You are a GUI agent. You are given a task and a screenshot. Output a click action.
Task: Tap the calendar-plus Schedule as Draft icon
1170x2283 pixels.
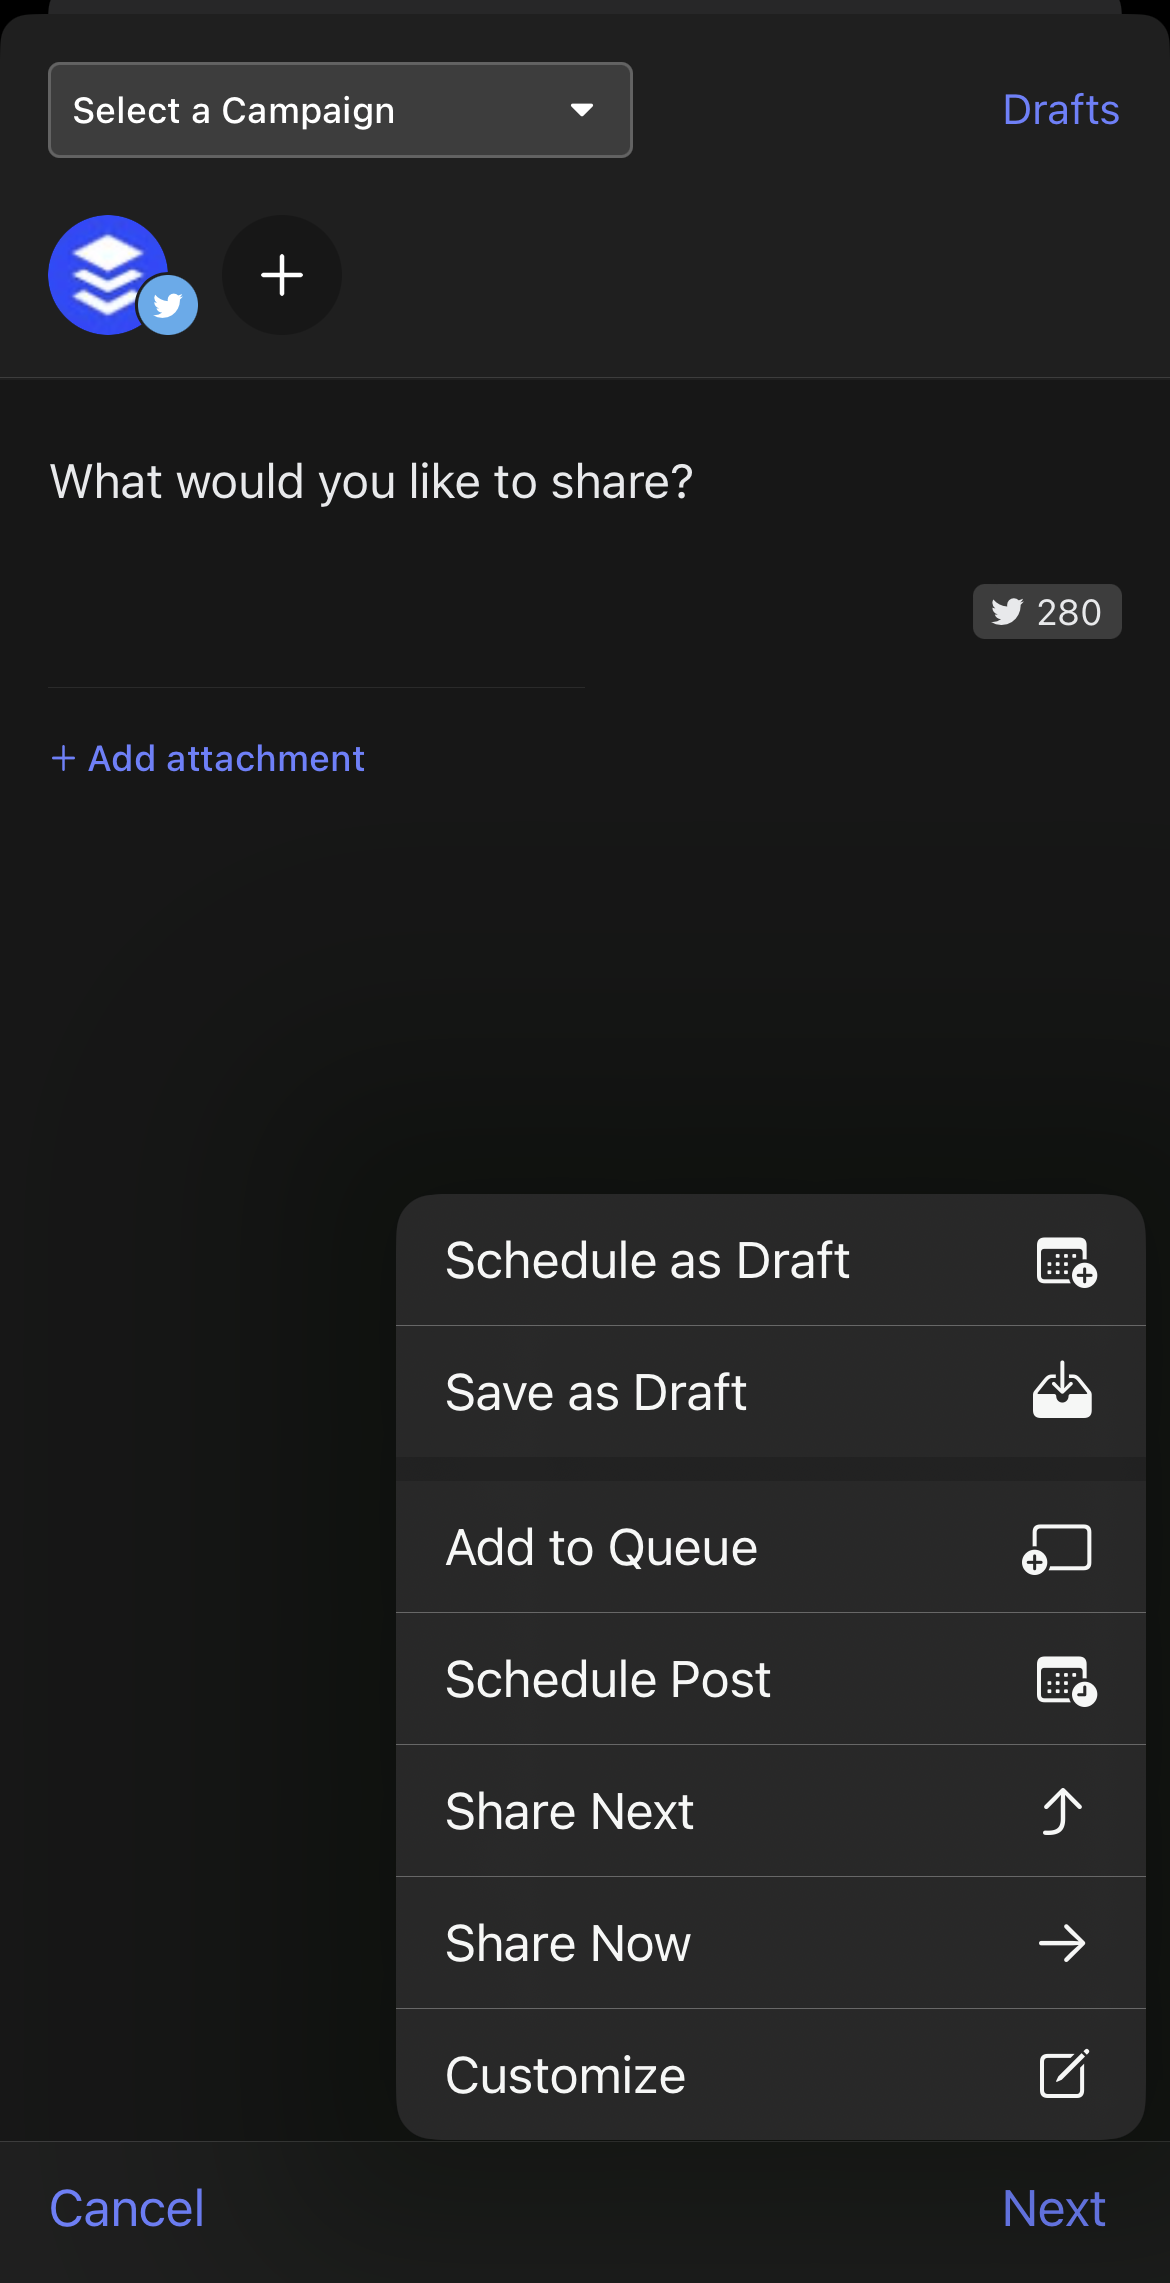[1065, 1261]
